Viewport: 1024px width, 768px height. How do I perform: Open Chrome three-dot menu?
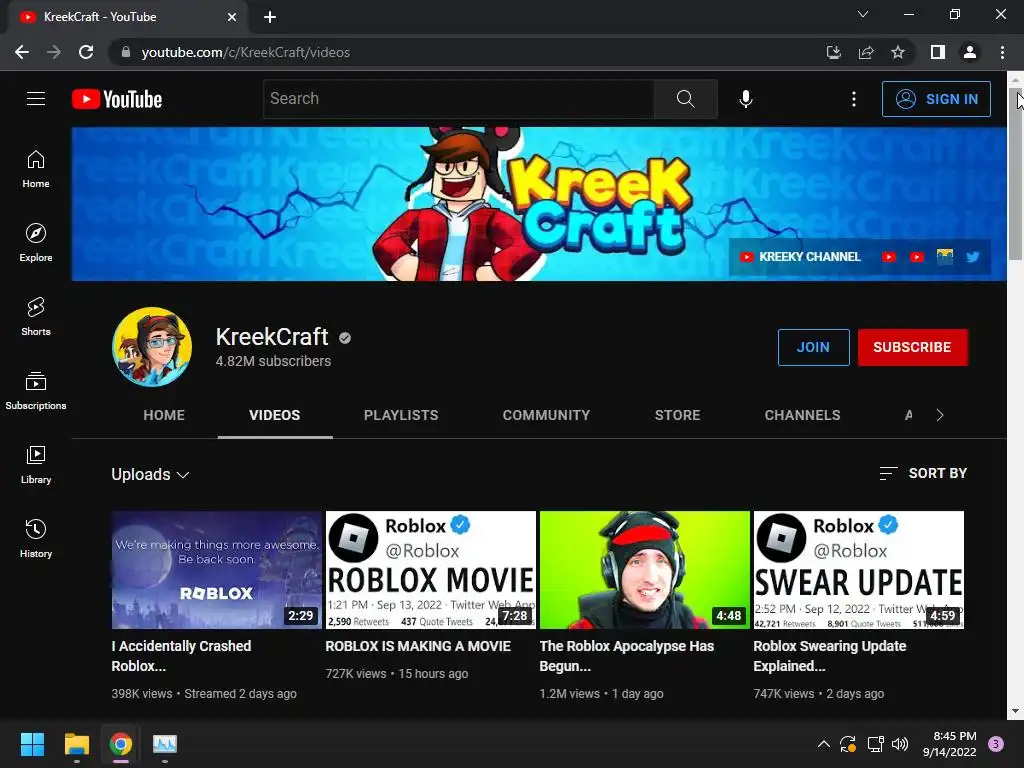coord(1002,52)
